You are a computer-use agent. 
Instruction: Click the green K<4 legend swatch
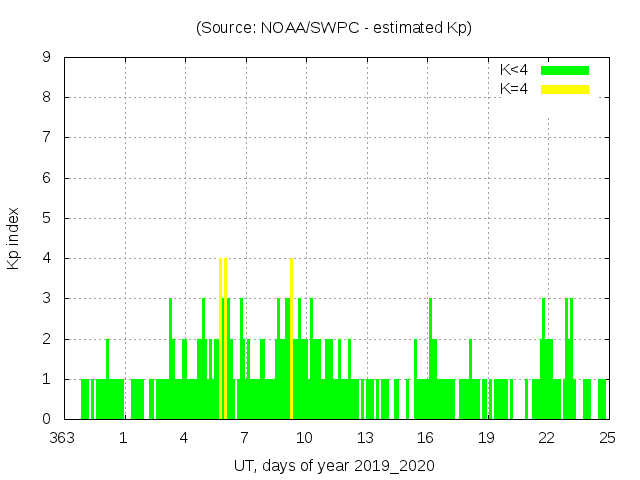[x=565, y=70]
